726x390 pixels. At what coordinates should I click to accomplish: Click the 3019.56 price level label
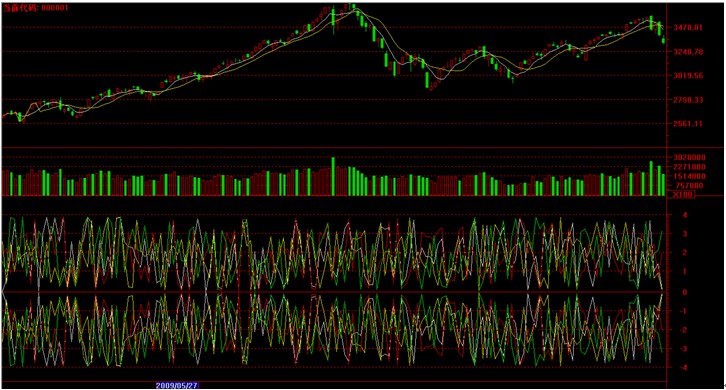coord(688,75)
